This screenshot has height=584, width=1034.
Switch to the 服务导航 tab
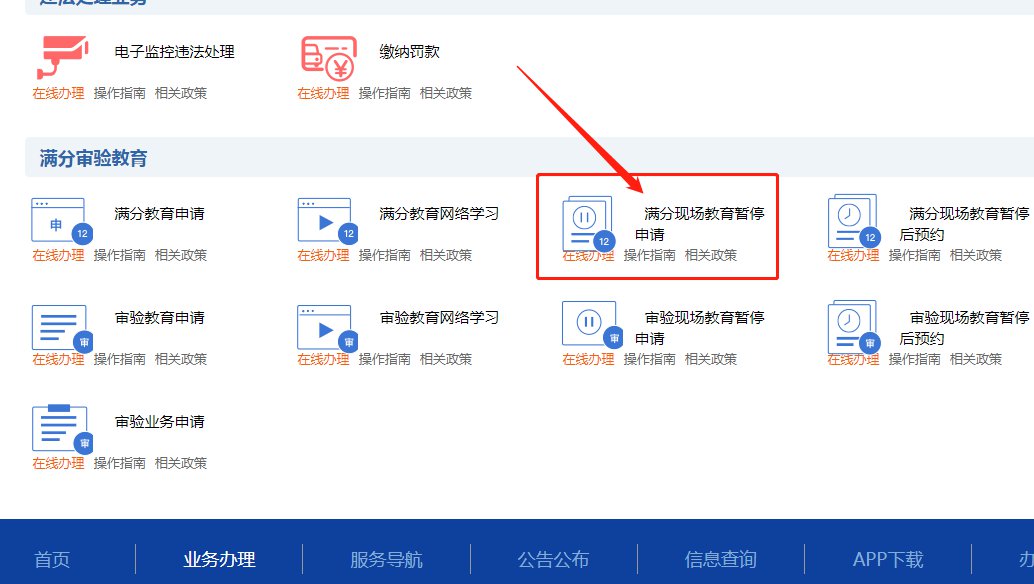386,559
